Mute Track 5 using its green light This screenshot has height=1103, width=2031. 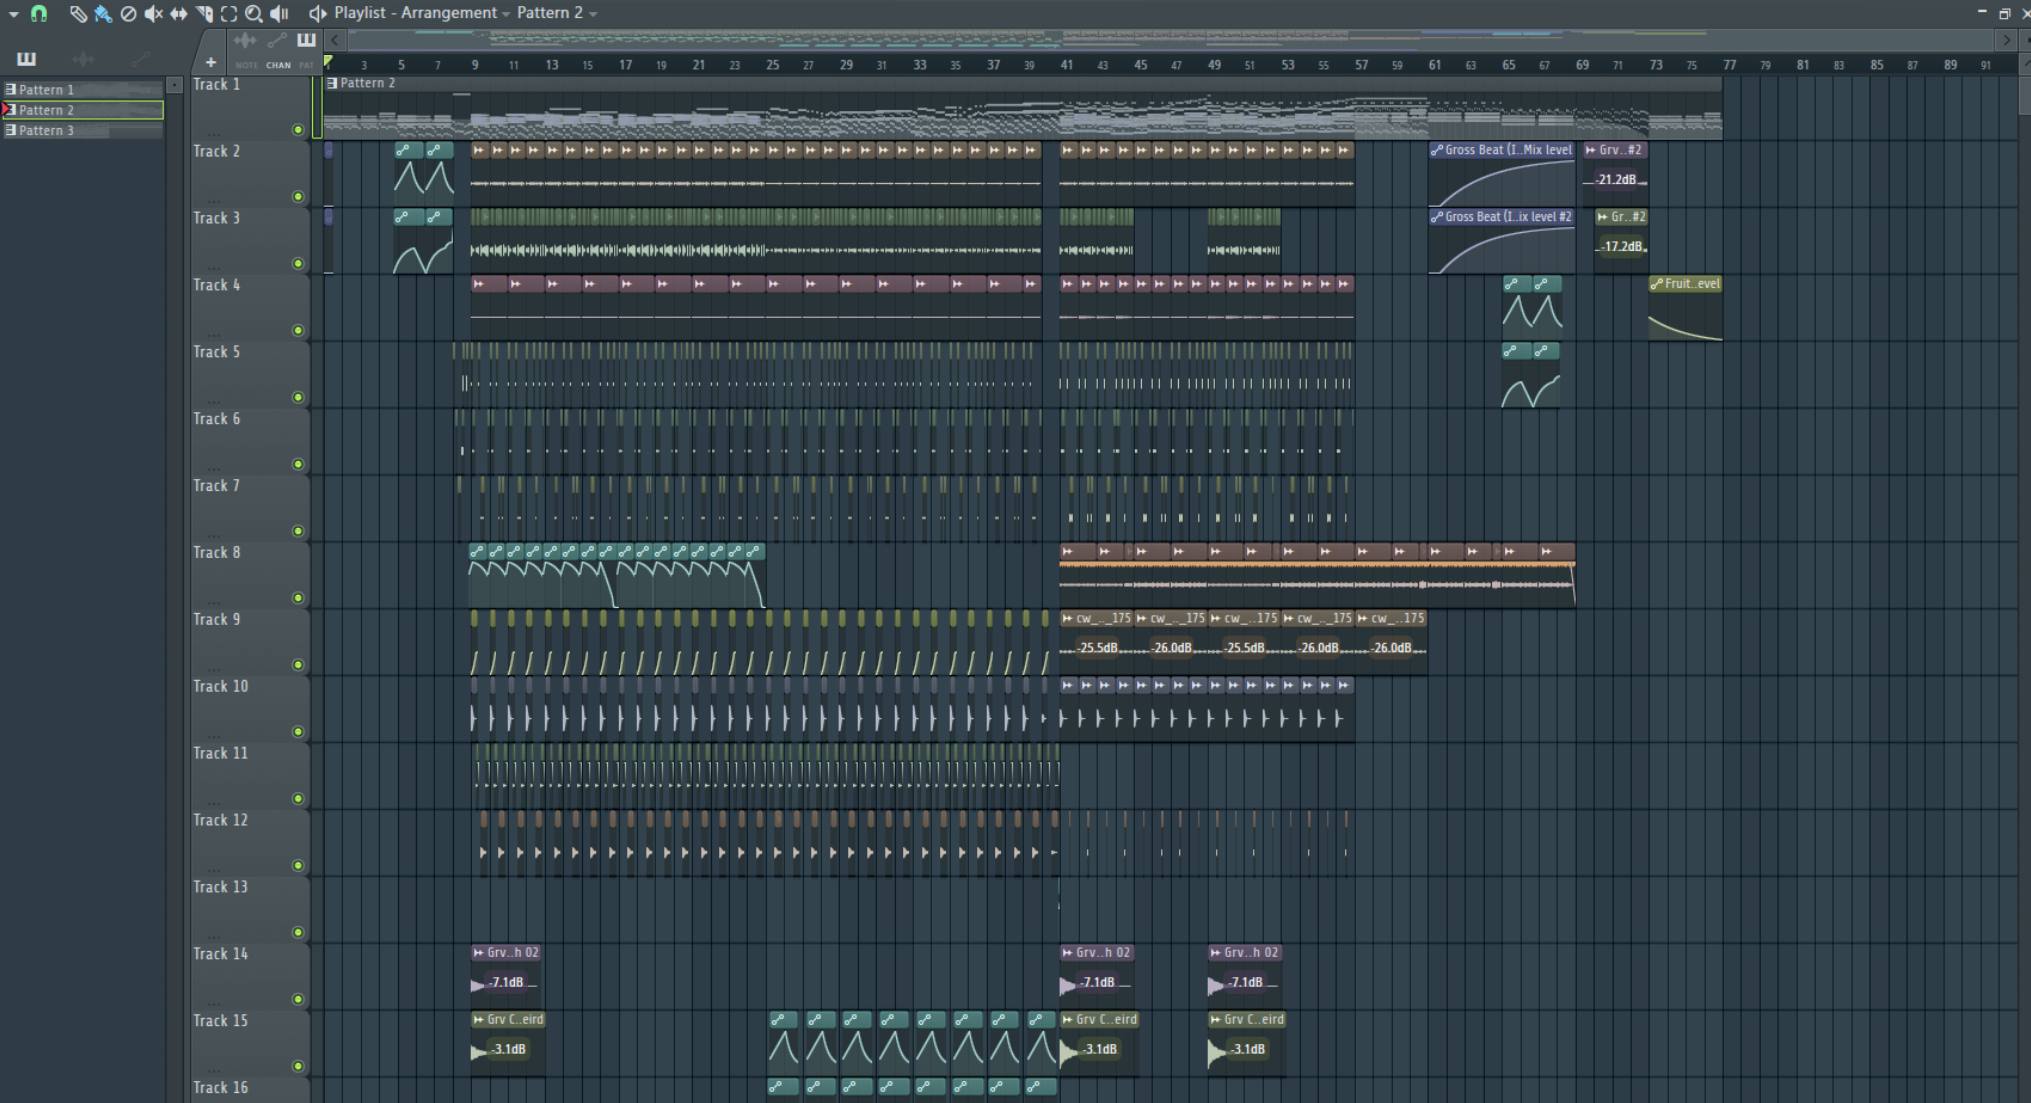pyautogui.click(x=298, y=398)
